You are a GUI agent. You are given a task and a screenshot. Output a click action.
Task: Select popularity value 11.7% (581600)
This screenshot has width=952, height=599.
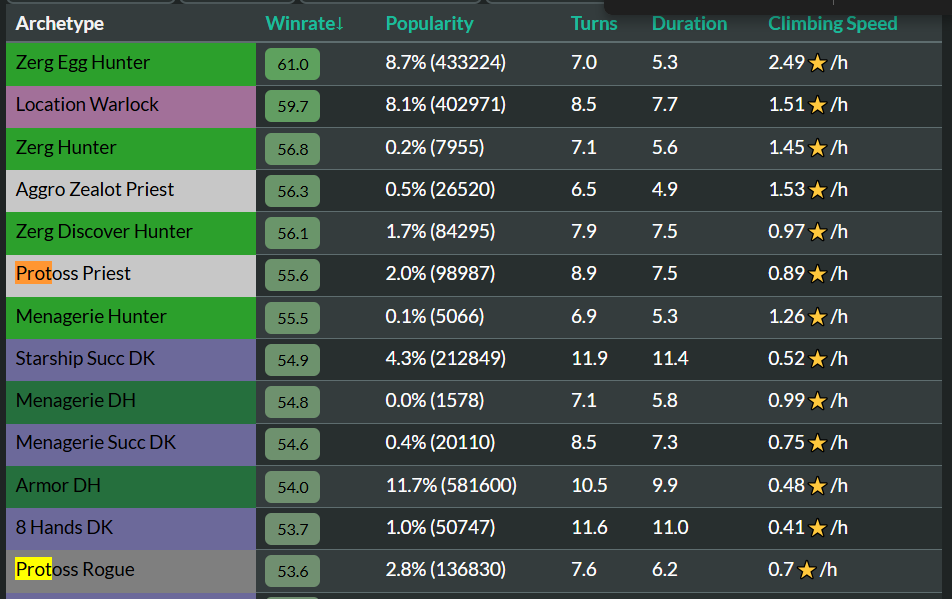tap(451, 486)
